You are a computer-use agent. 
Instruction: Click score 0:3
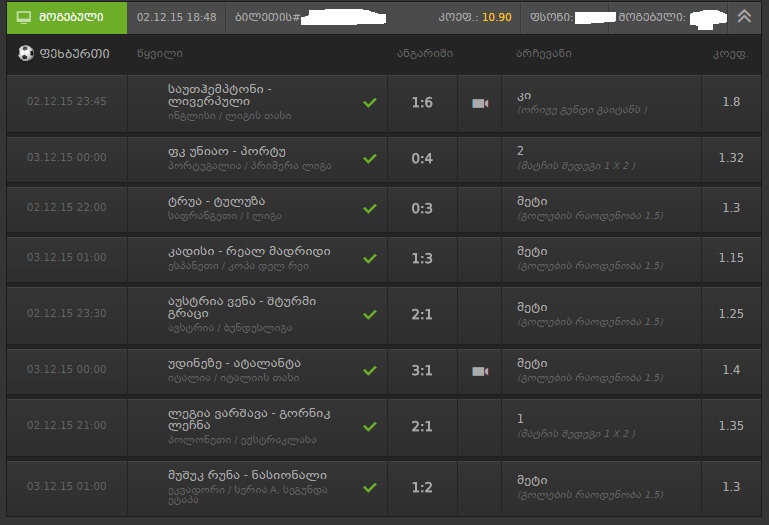pyautogui.click(x=422, y=208)
